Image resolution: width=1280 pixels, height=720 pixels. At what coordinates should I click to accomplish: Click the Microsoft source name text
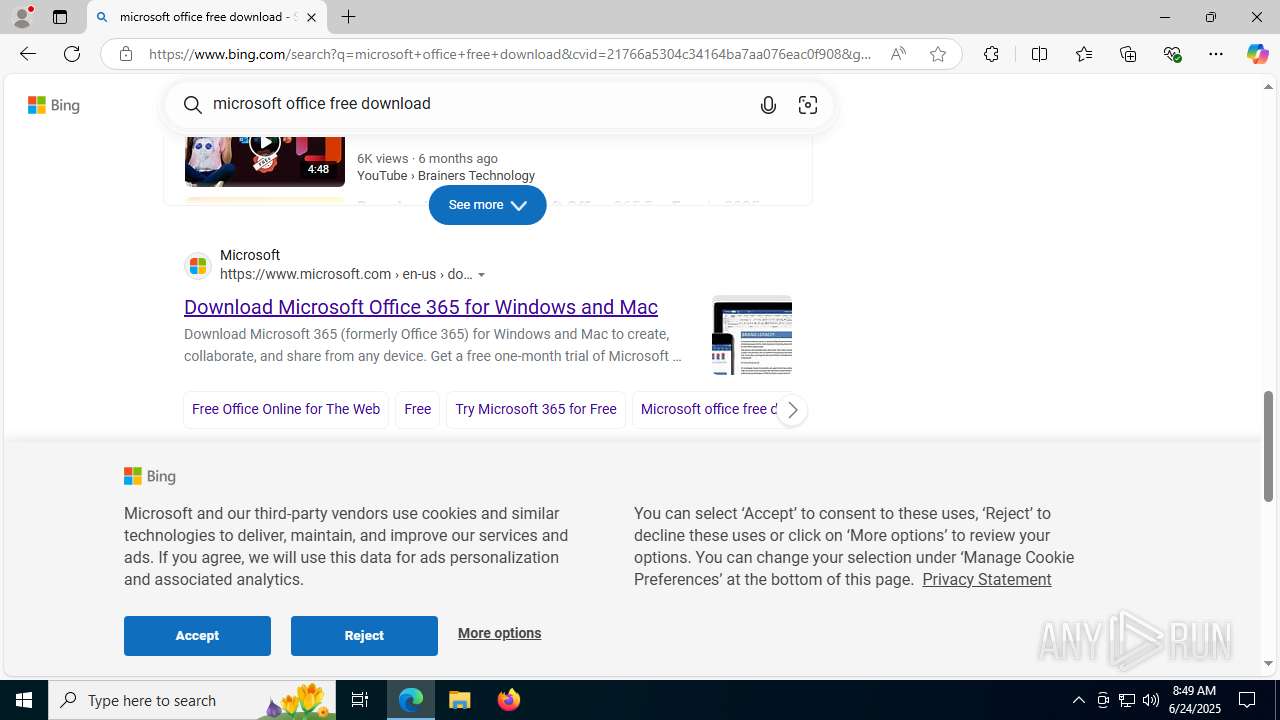(x=250, y=256)
